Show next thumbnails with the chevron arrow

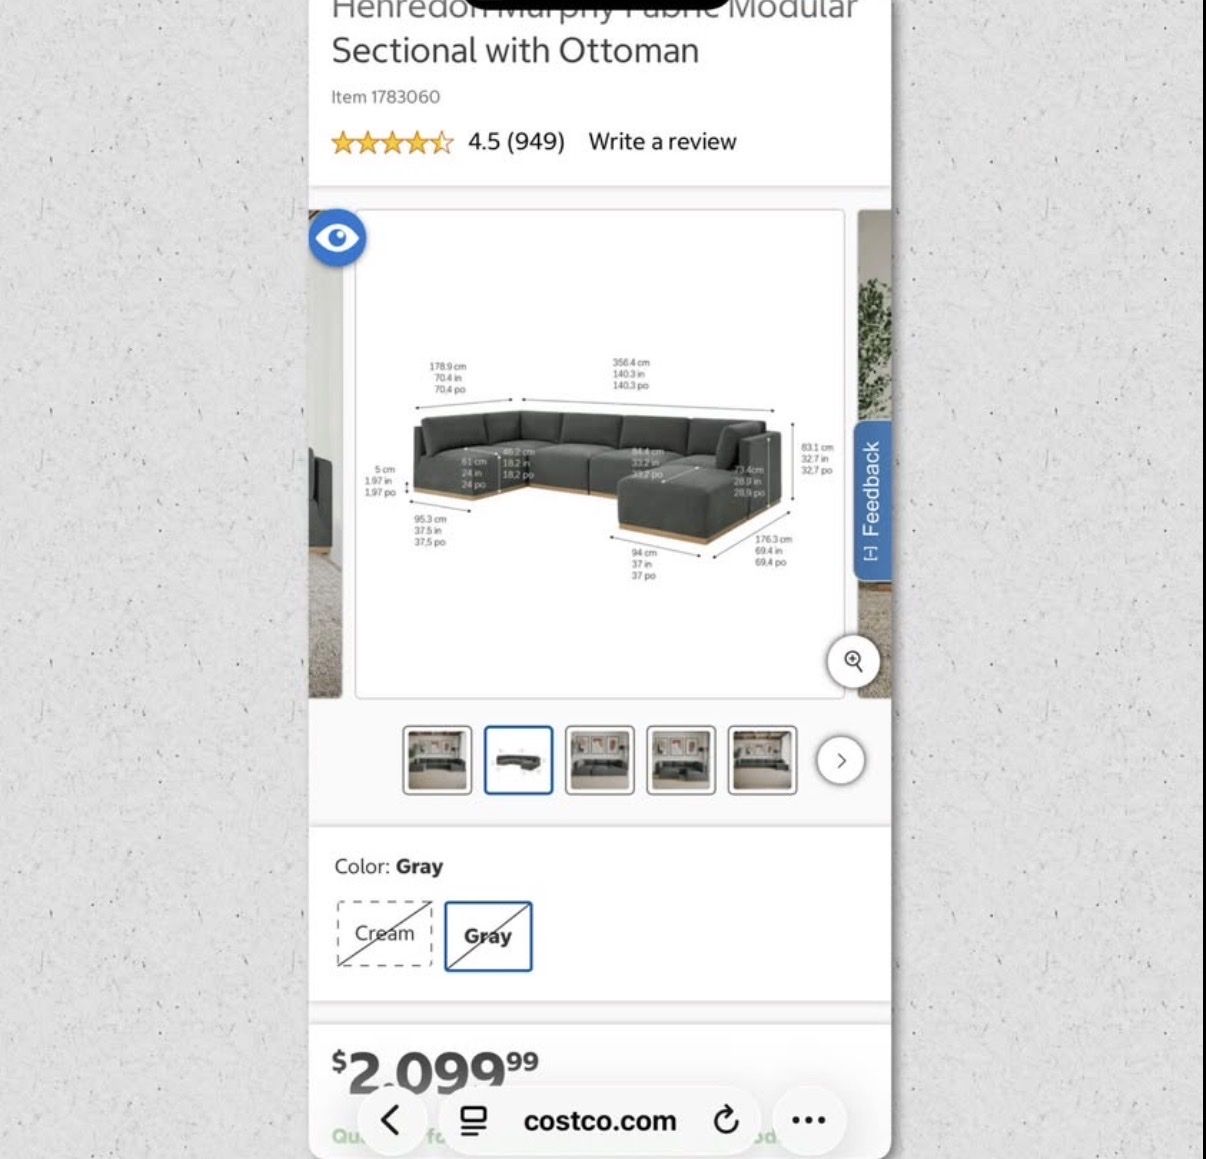coord(841,761)
